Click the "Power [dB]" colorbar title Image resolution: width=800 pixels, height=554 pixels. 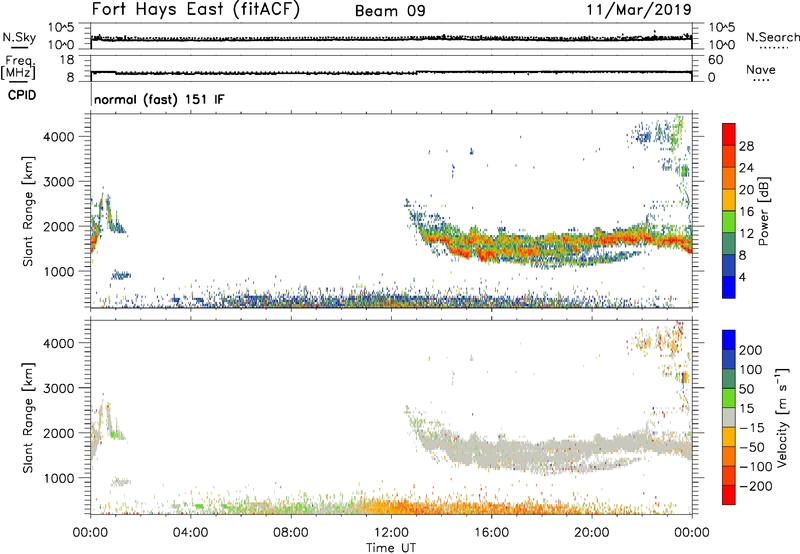(764, 211)
